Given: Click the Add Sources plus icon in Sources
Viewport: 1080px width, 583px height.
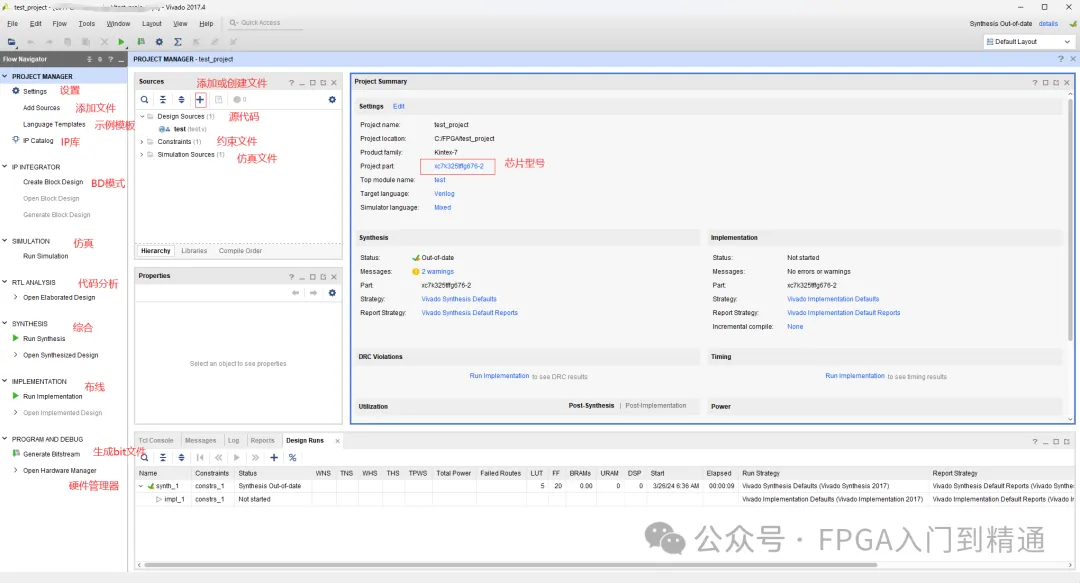Looking at the screenshot, I should 200,100.
